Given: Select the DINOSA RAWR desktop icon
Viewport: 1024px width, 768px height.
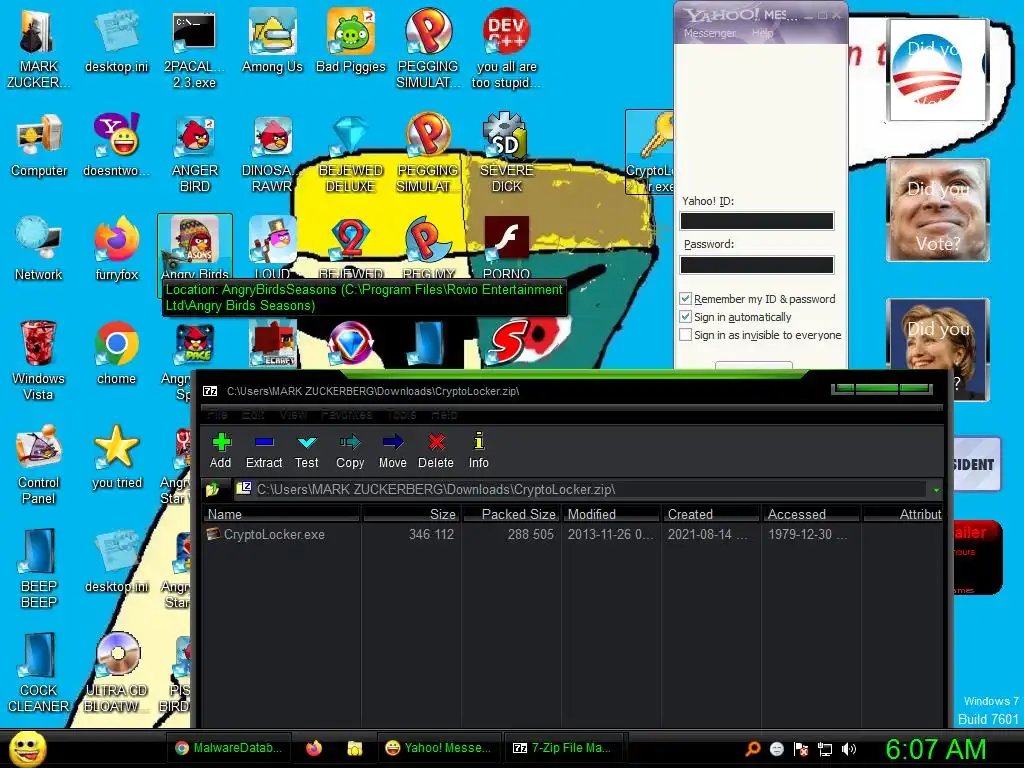Looking at the screenshot, I should pyautogui.click(x=270, y=154).
